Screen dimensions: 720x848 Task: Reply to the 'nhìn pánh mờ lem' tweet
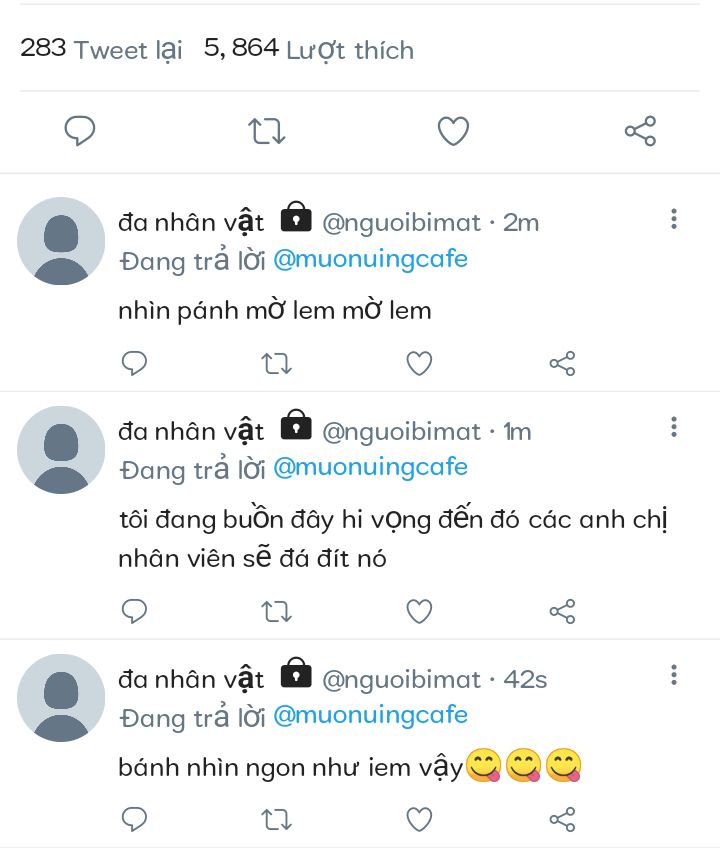point(134,364)
